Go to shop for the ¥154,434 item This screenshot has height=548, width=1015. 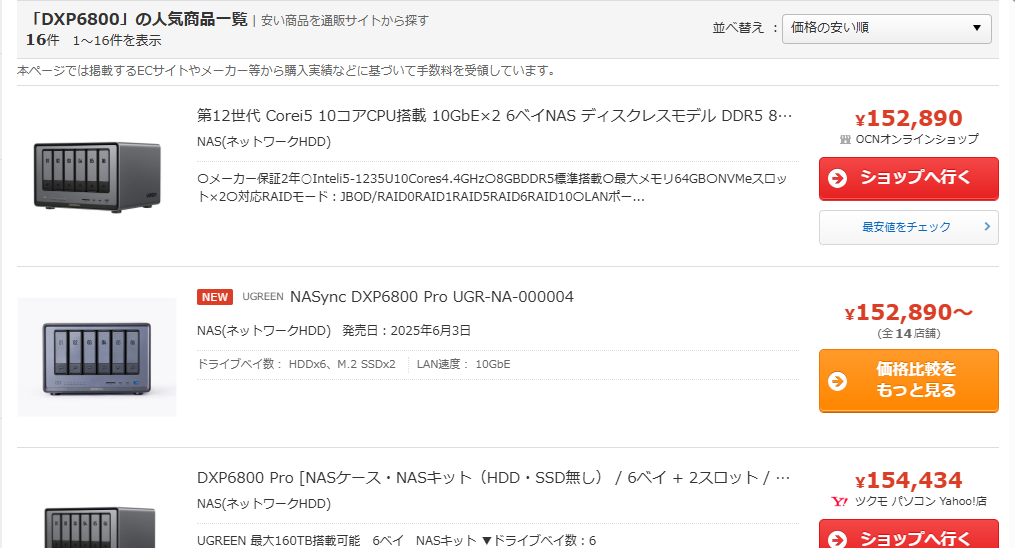[908, 535]
